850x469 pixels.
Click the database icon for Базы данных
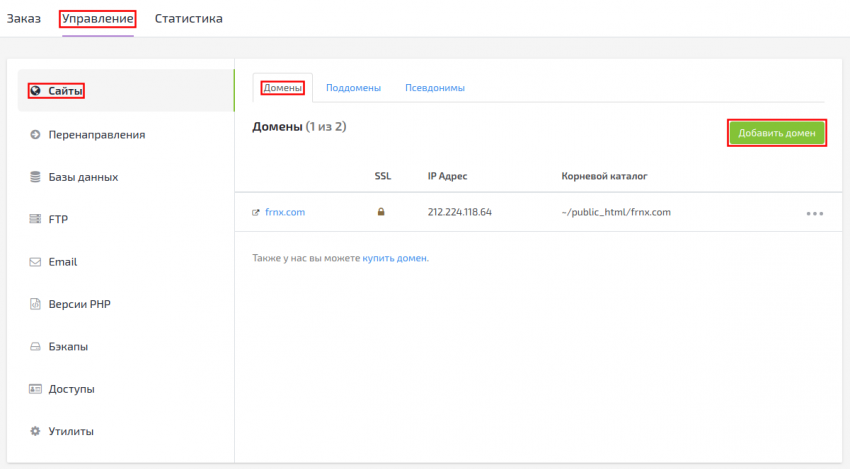coord(35,177)
